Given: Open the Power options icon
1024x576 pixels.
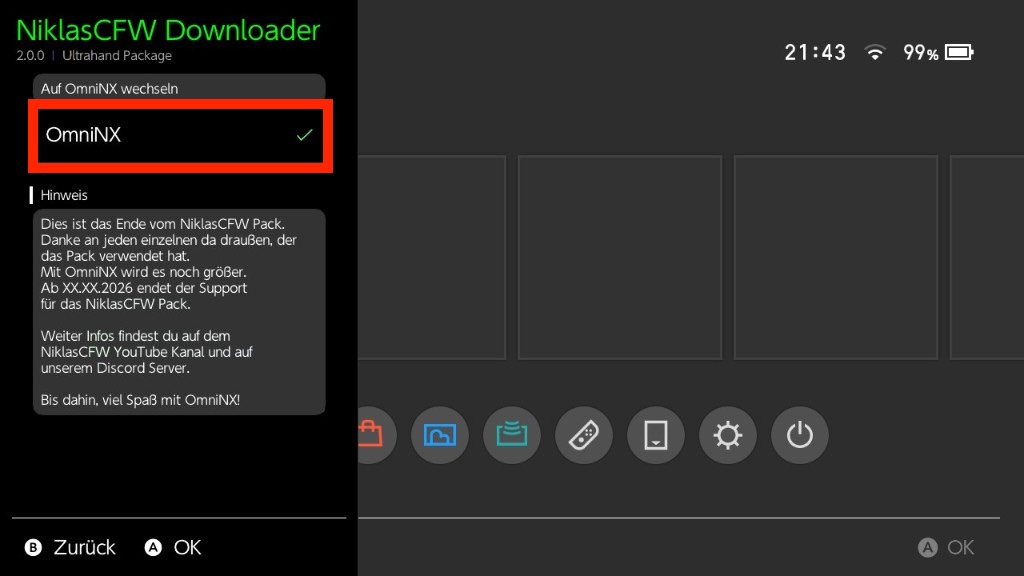Looking at the screenshot, I should pyautogui.click(x=799, y=435).
